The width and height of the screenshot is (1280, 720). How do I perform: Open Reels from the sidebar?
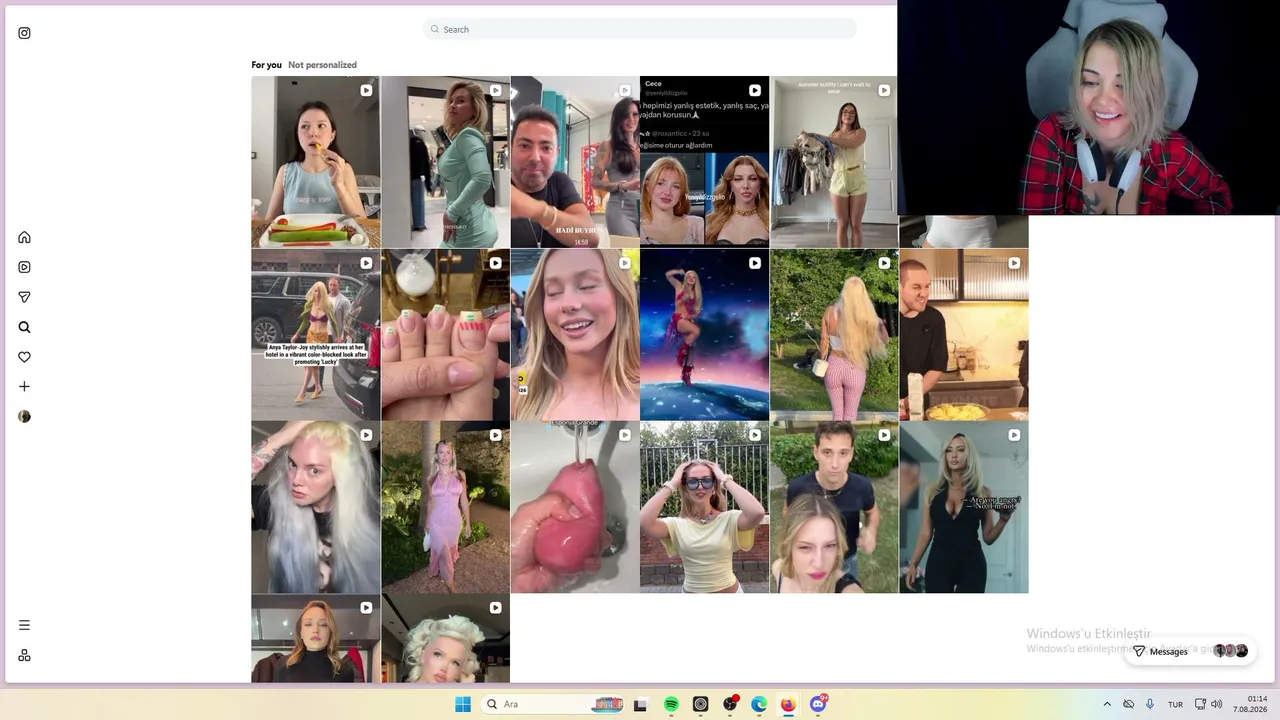click(x=24, y=267)
